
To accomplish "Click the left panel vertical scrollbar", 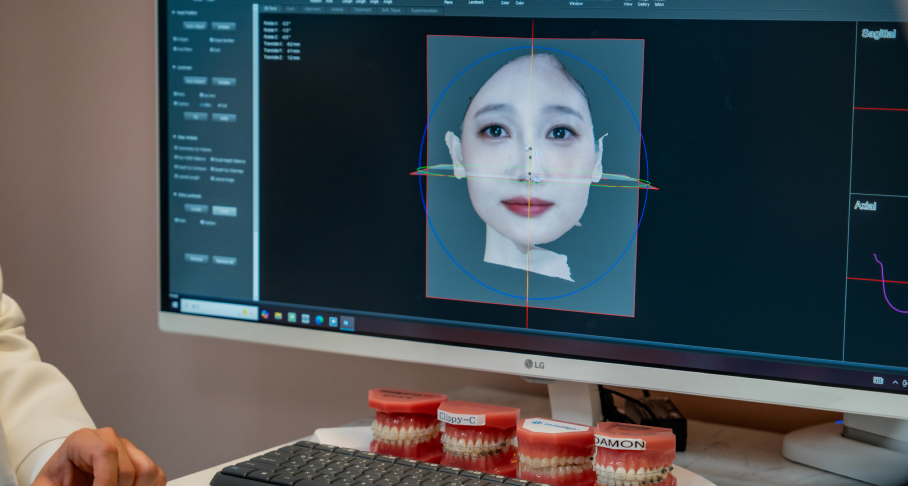I will (255, 154).
